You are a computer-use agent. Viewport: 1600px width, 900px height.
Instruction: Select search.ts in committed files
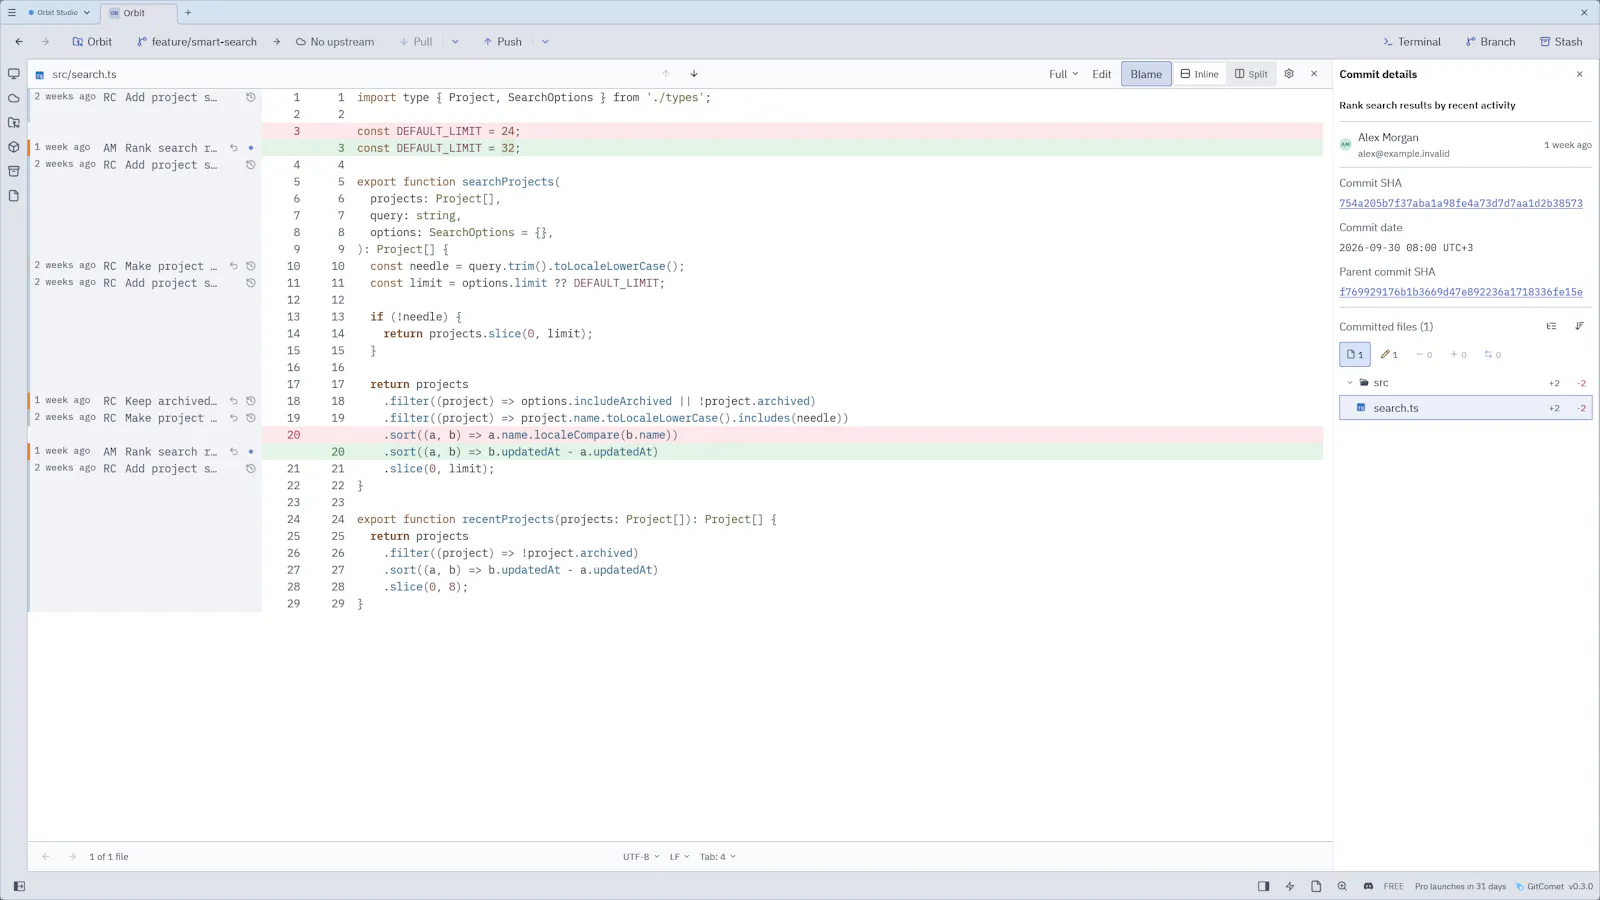(1465, 408)
